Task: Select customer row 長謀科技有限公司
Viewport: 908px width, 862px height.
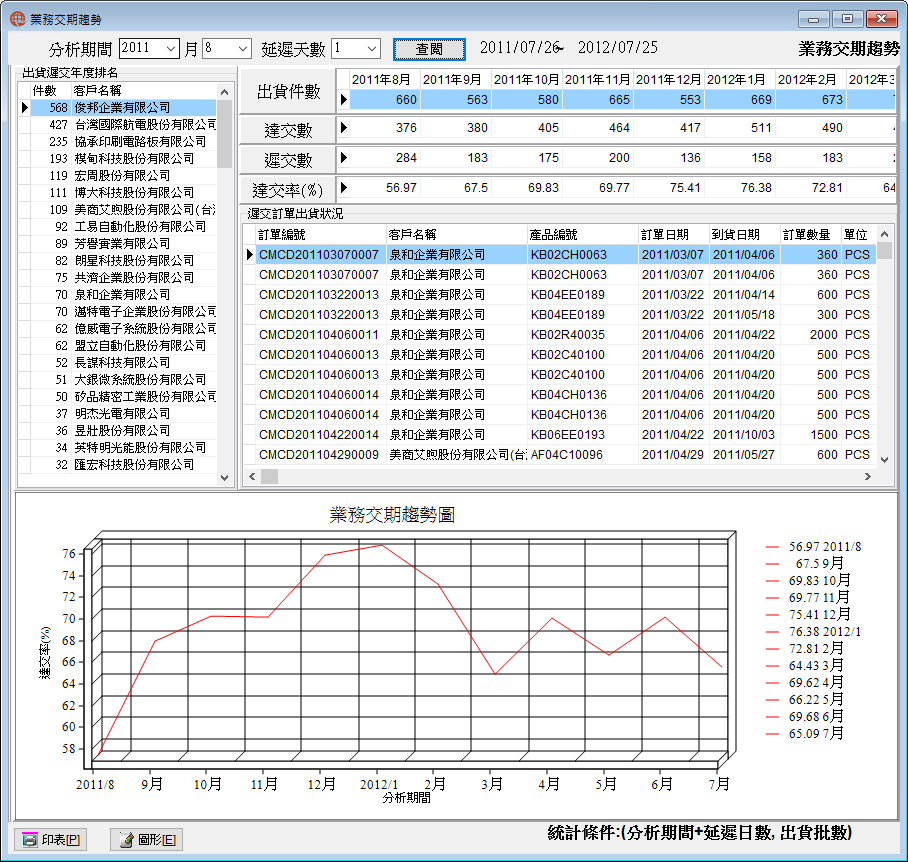Action: [x=123, y=362]
